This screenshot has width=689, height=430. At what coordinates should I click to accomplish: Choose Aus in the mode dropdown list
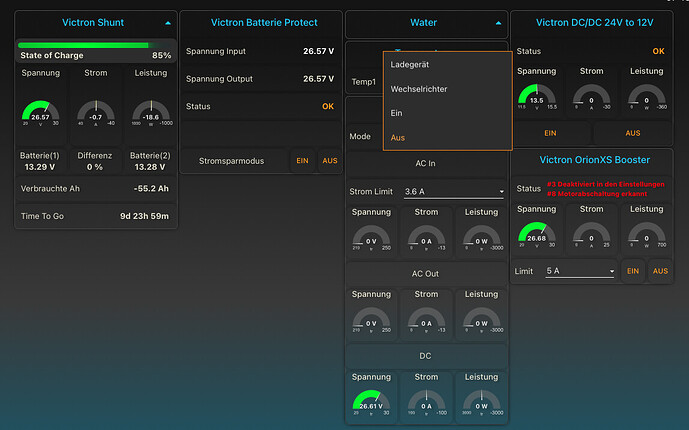pos(447,138)
